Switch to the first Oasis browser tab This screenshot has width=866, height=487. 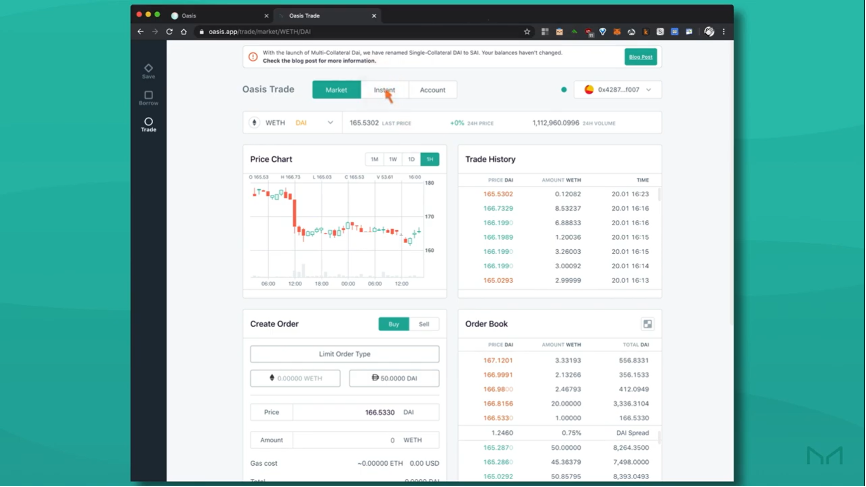220,15
